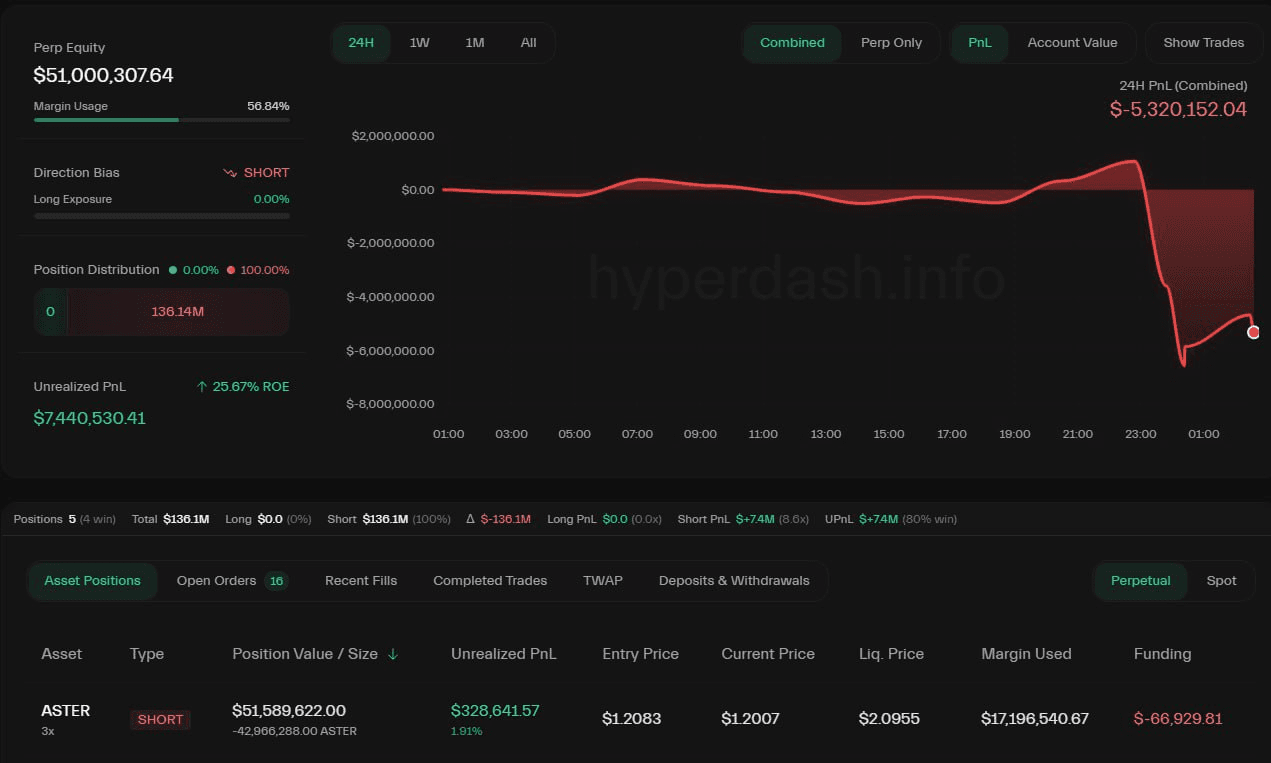Viewport: 1271px width, 763px height.
Task: Click the green long distribution dot
Action: [173, 270]
